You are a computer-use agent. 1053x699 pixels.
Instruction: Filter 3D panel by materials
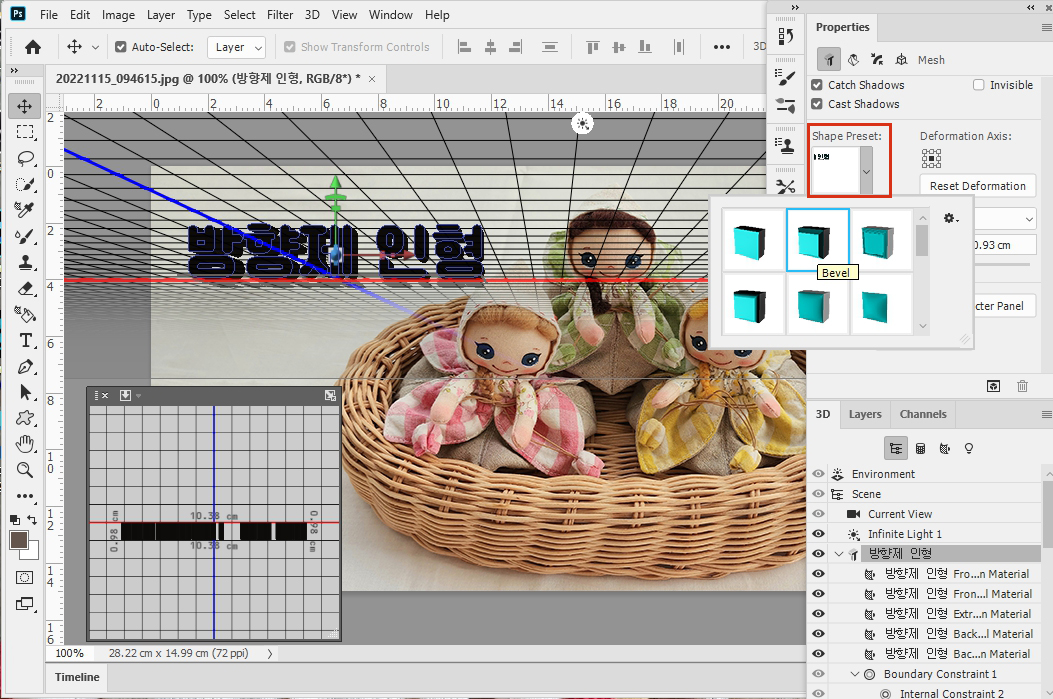(945, 449)
